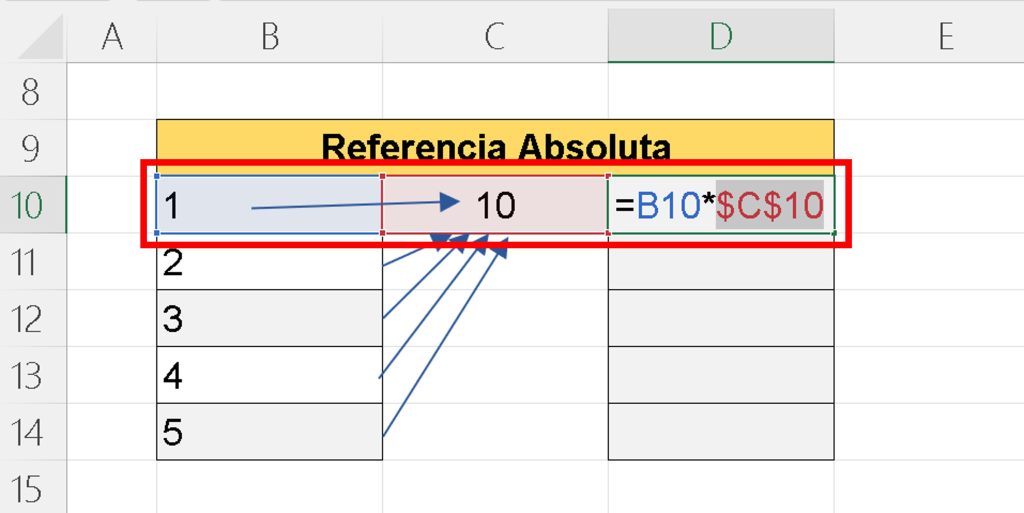Click empty cell D12
Image resolution: width=1024 pixels, height=513 pixels.
(721, 318)
